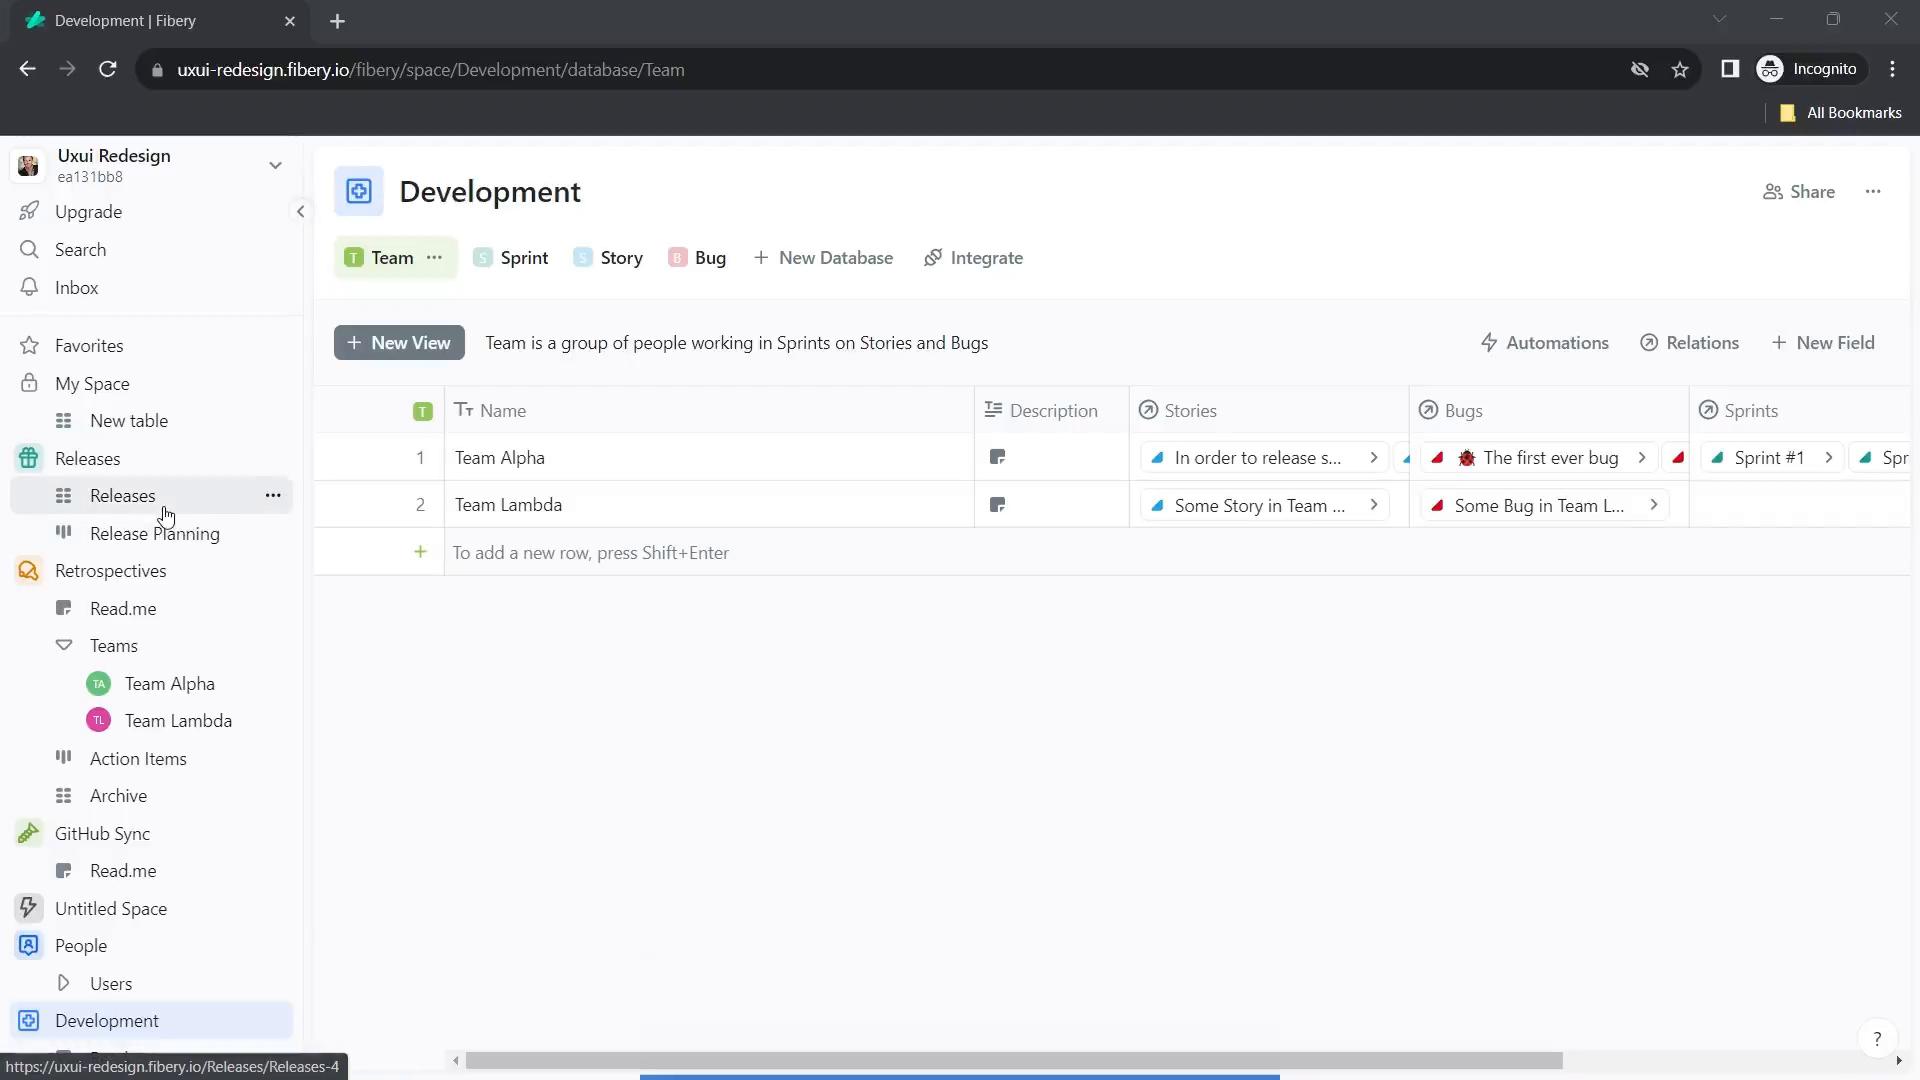This screenshot has height=1080, width=1920.
Task: Click the Story database icon
Action: 583,257
